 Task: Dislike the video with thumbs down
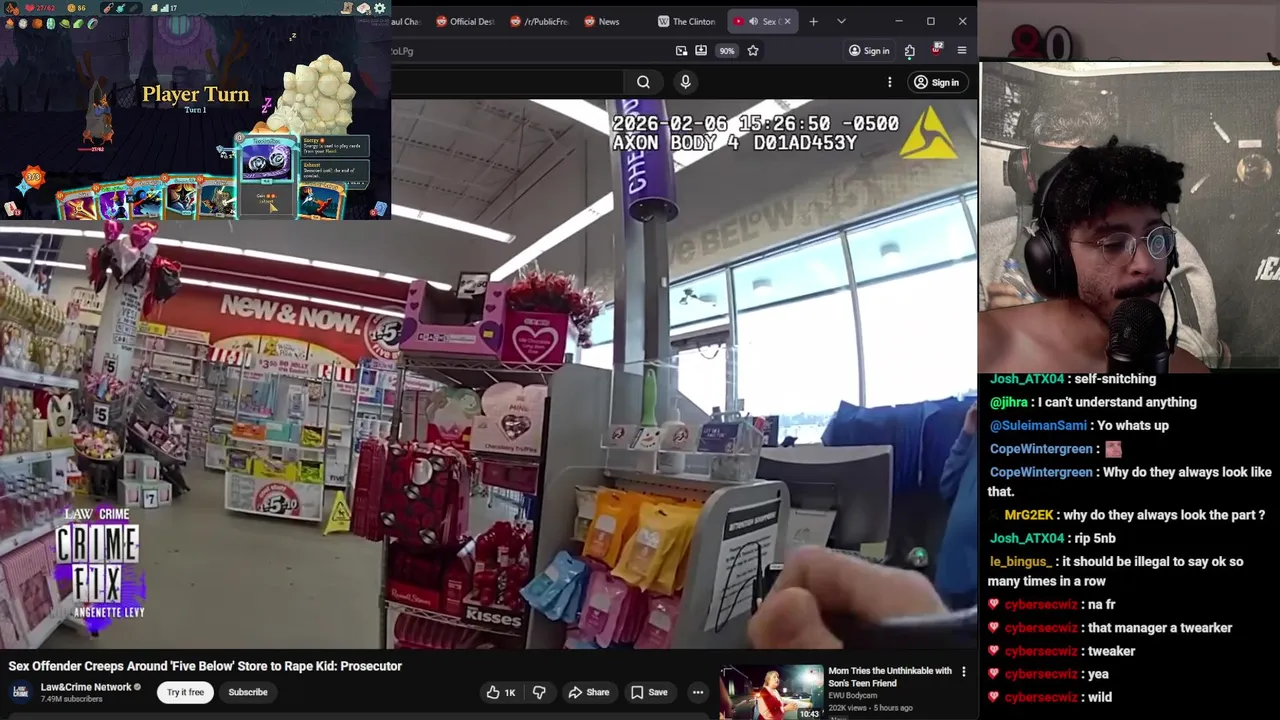539,692
